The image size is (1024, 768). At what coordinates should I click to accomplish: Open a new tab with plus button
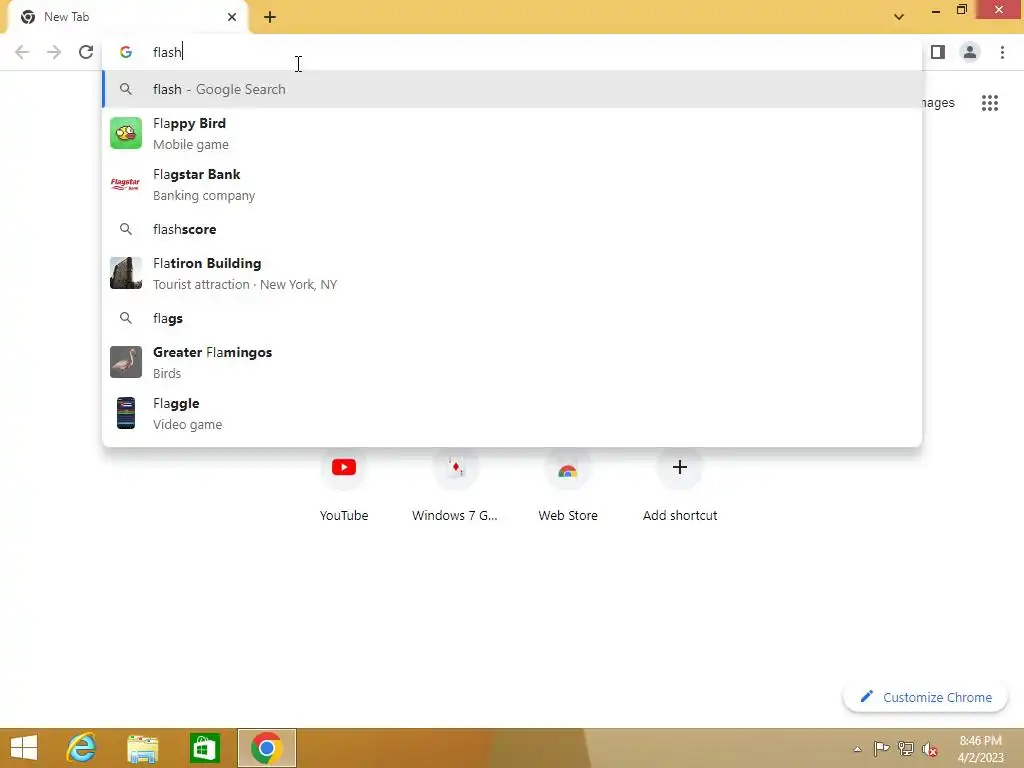[270, 18]
